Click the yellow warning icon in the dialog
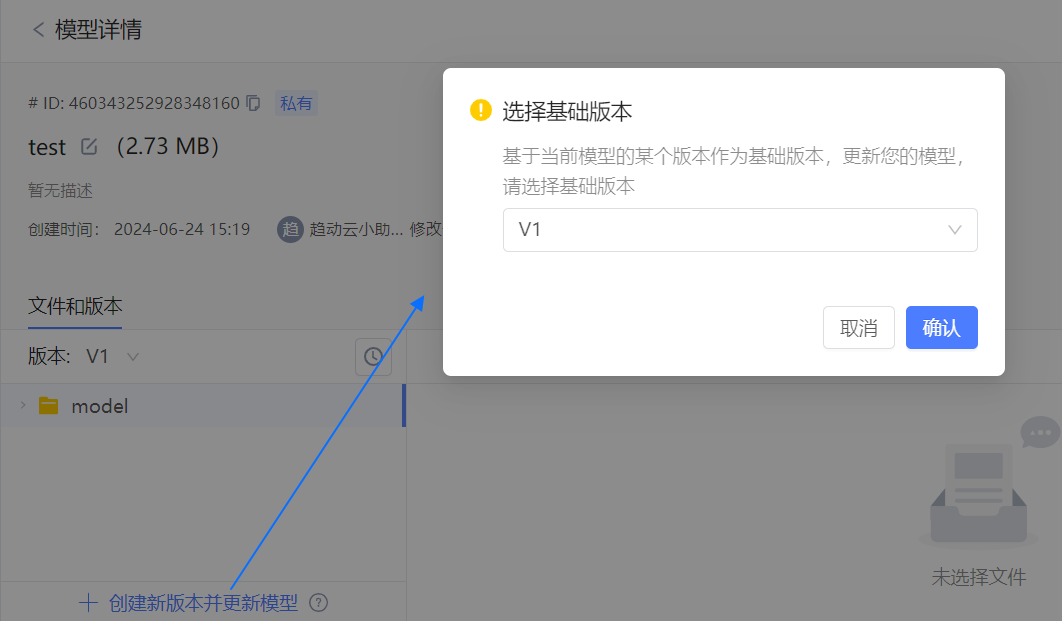 tap(481, 111)
